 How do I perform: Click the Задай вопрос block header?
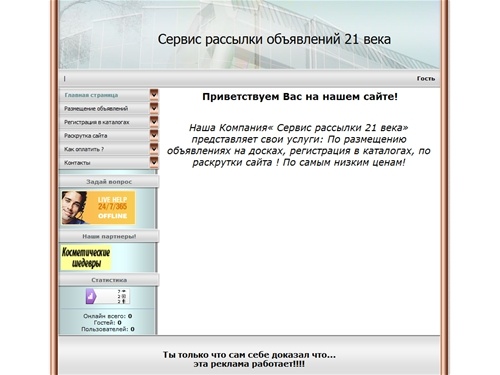tap(109, 182)
